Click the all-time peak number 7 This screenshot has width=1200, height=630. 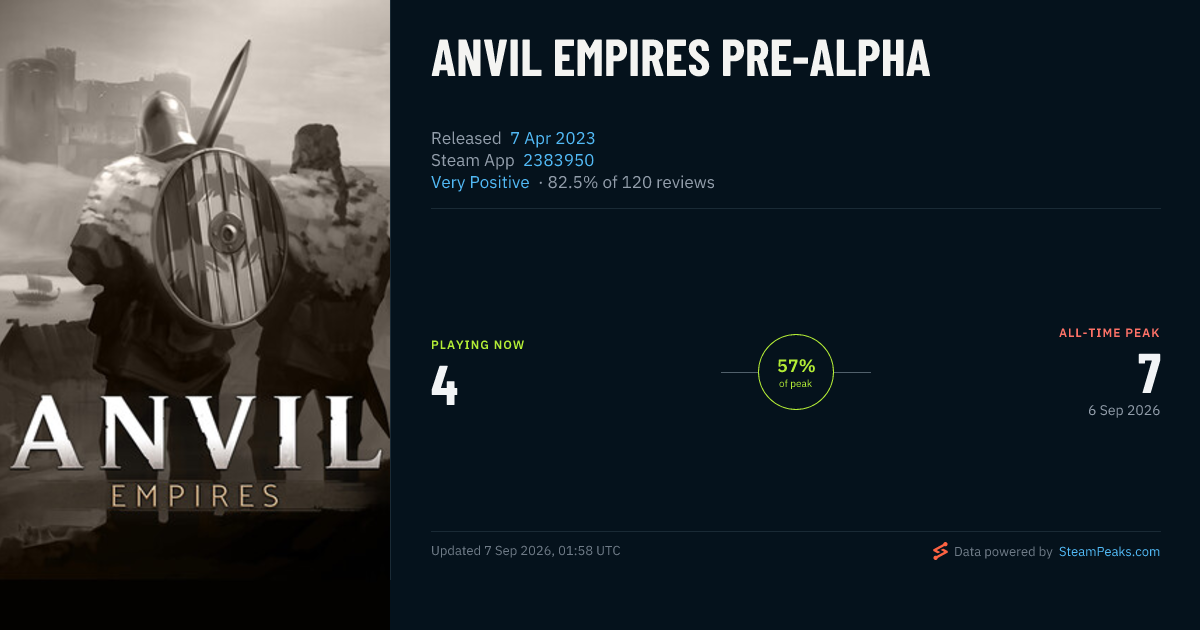coord(1149,374)
